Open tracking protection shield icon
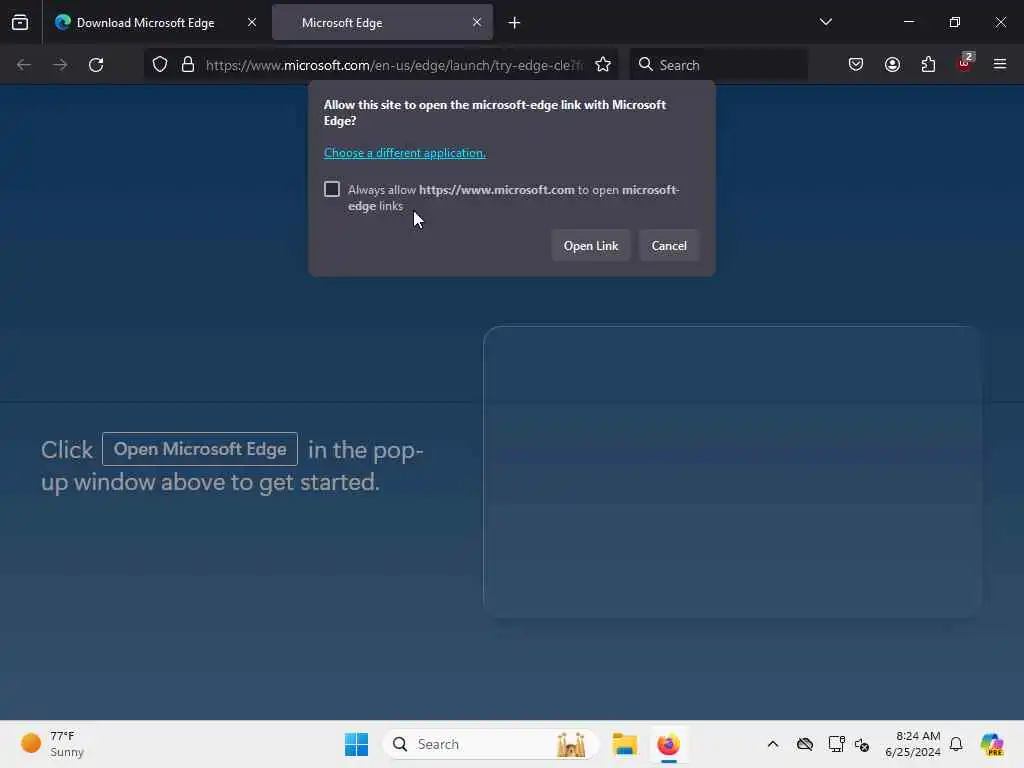Viewport: 1024px width, 768px height. [160, 65]
